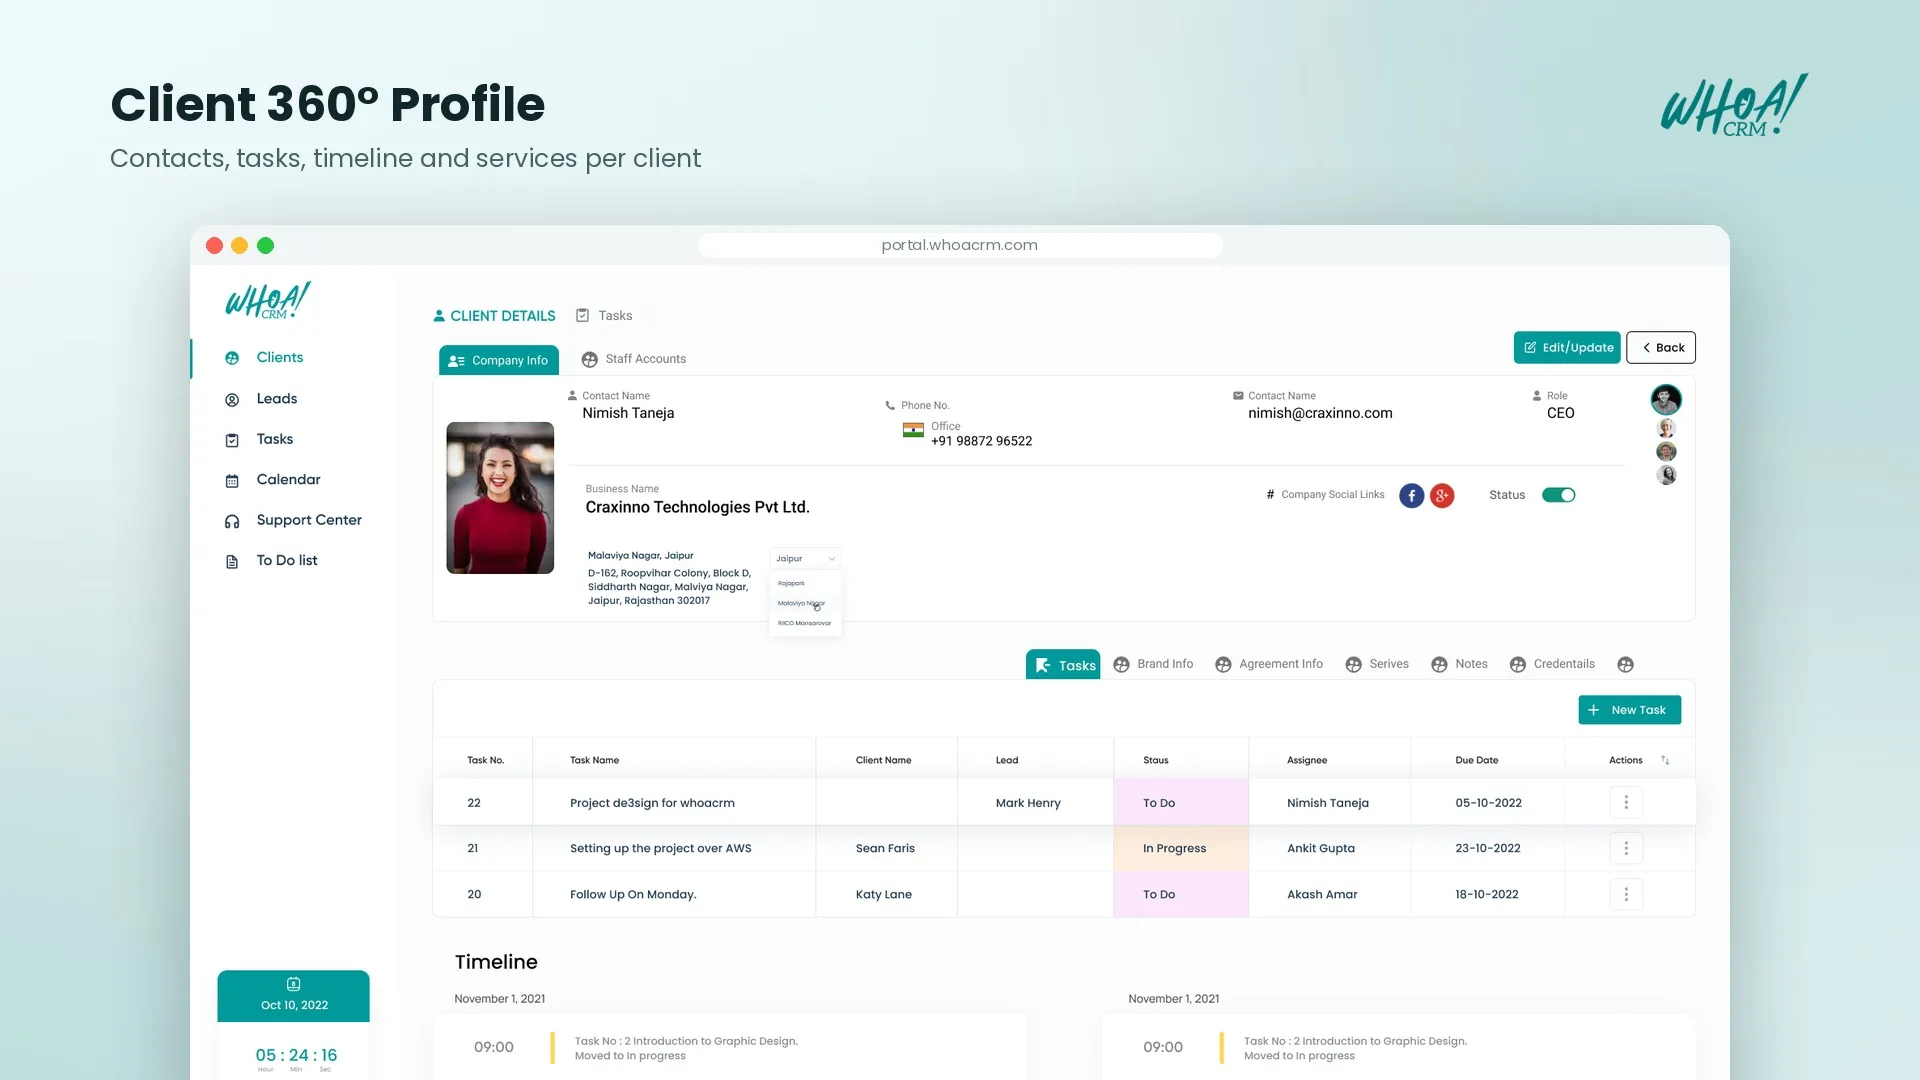Click the Back button
The image size is (1920, 1080).
click(x=1661, y=347)
